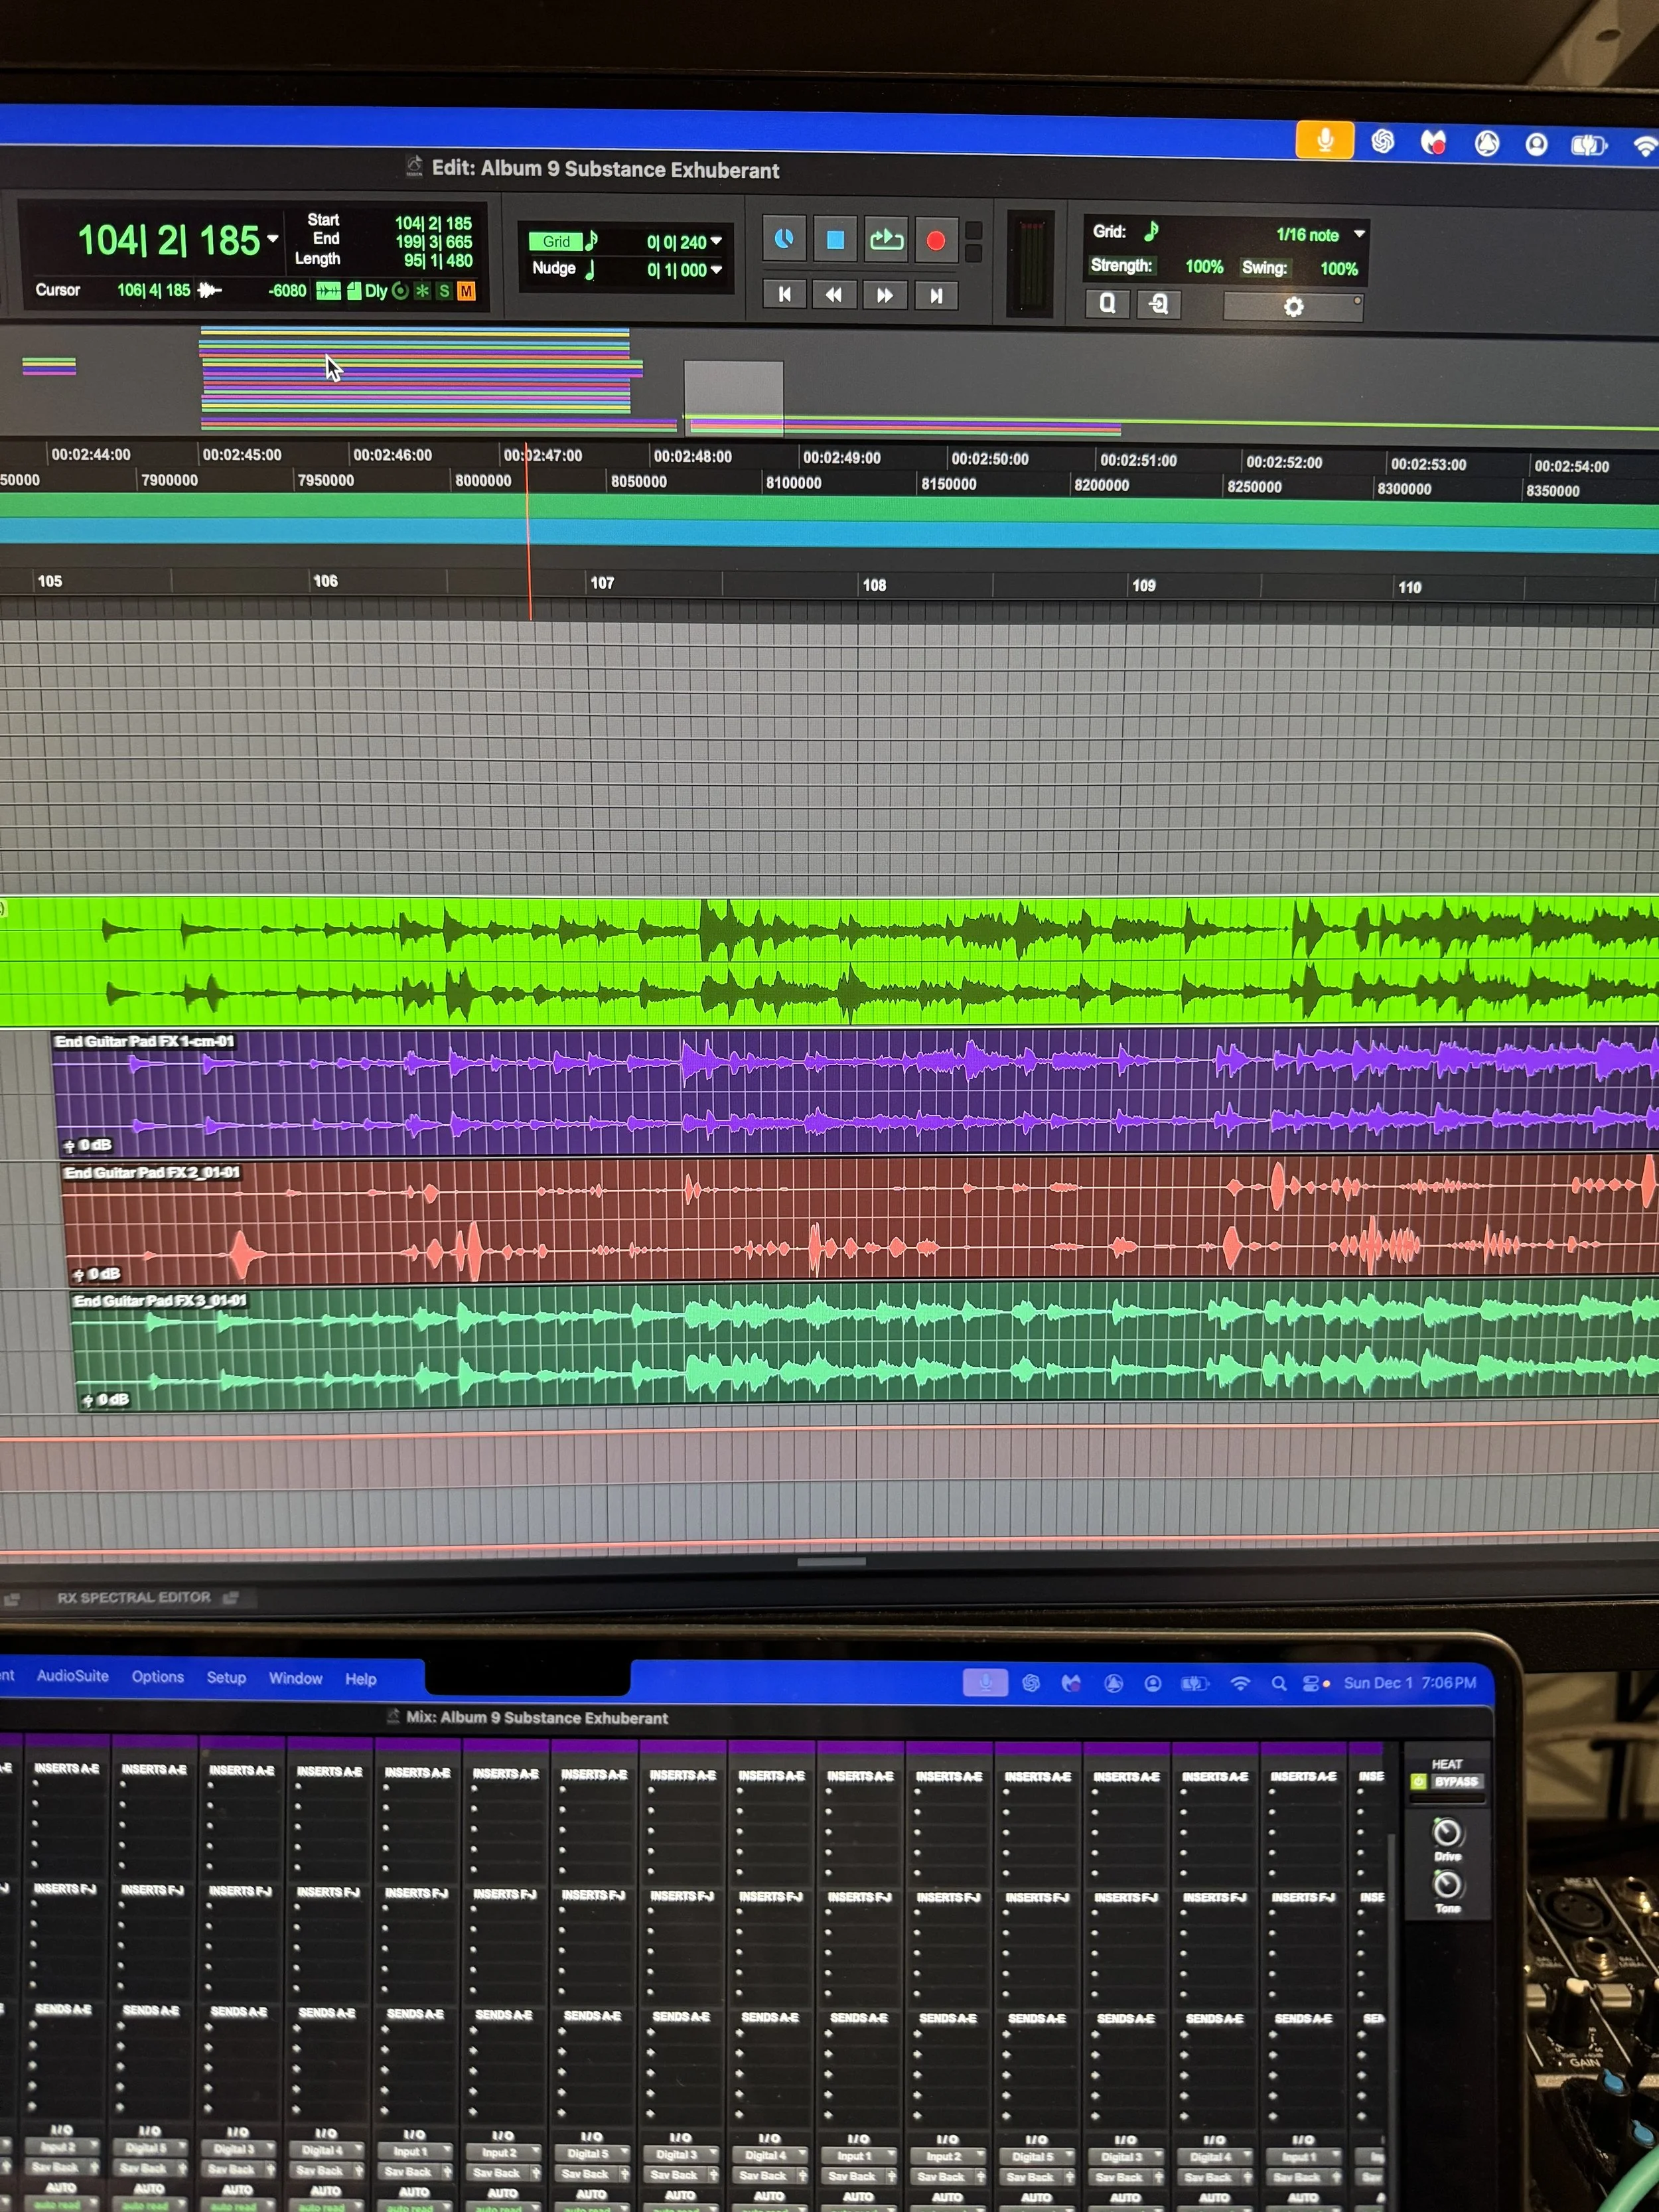This screenshot has width=1659, height=2212.
Task: Toggle the green Grid mode indicator
Action: click(x=555, y=241)
